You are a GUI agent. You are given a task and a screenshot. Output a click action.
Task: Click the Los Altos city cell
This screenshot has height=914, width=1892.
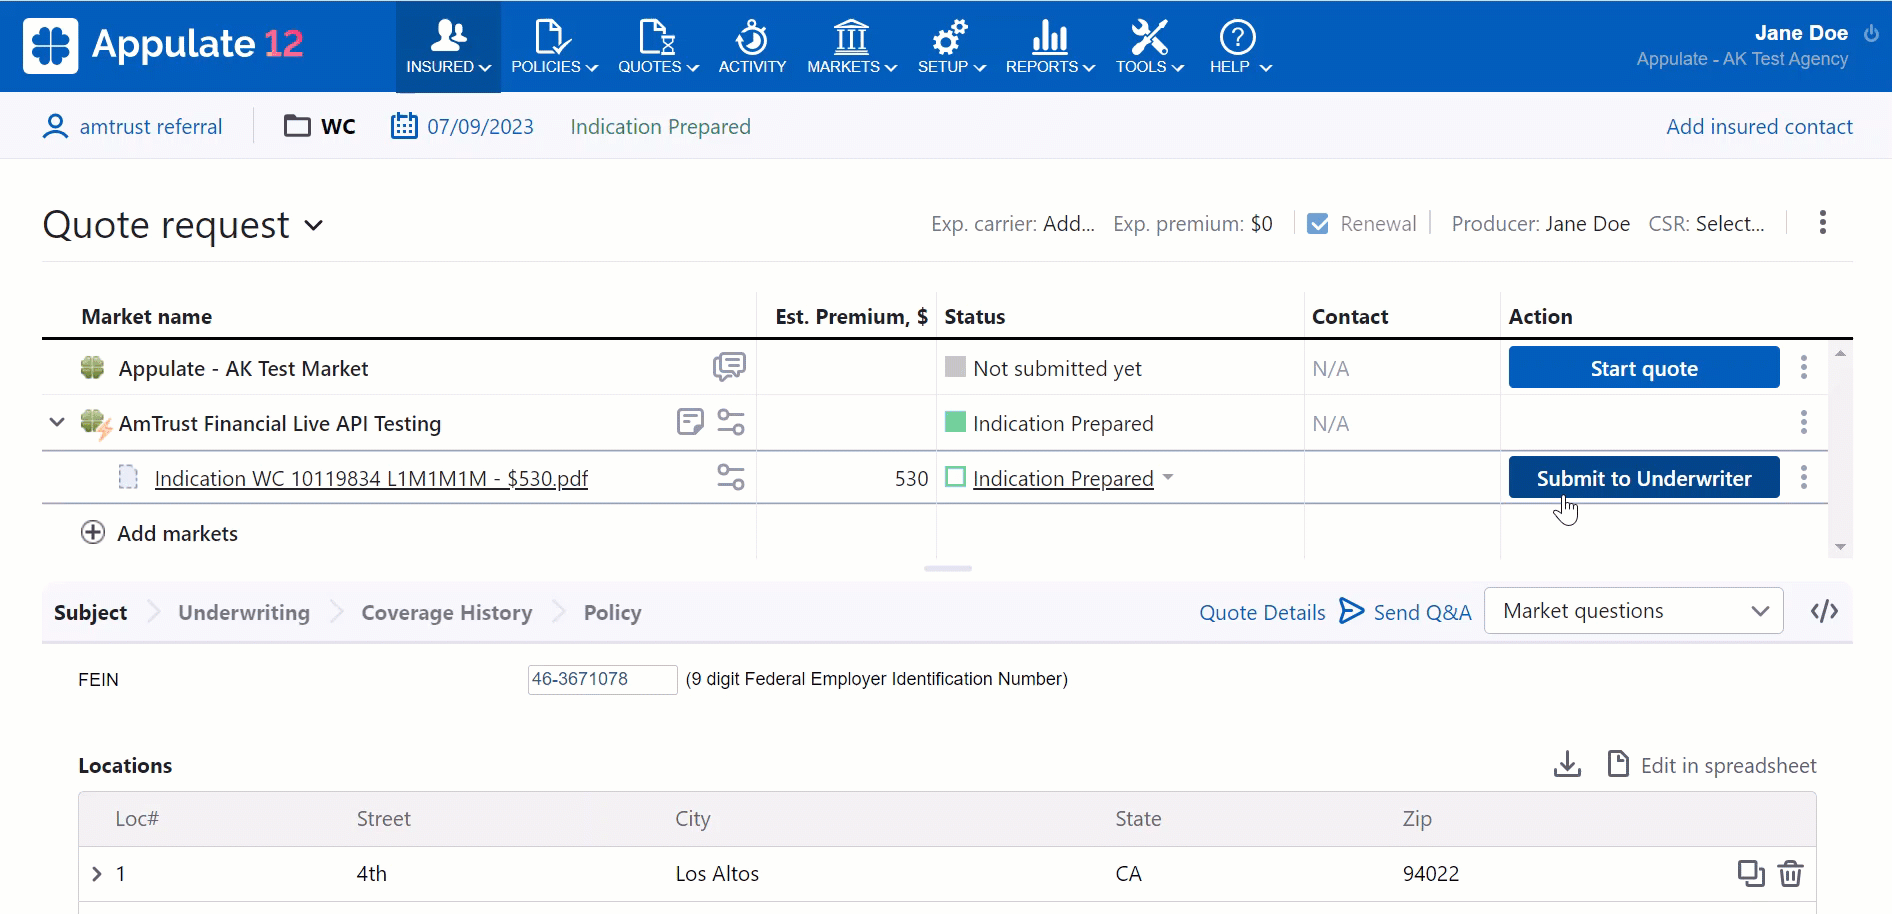(717, 874)
